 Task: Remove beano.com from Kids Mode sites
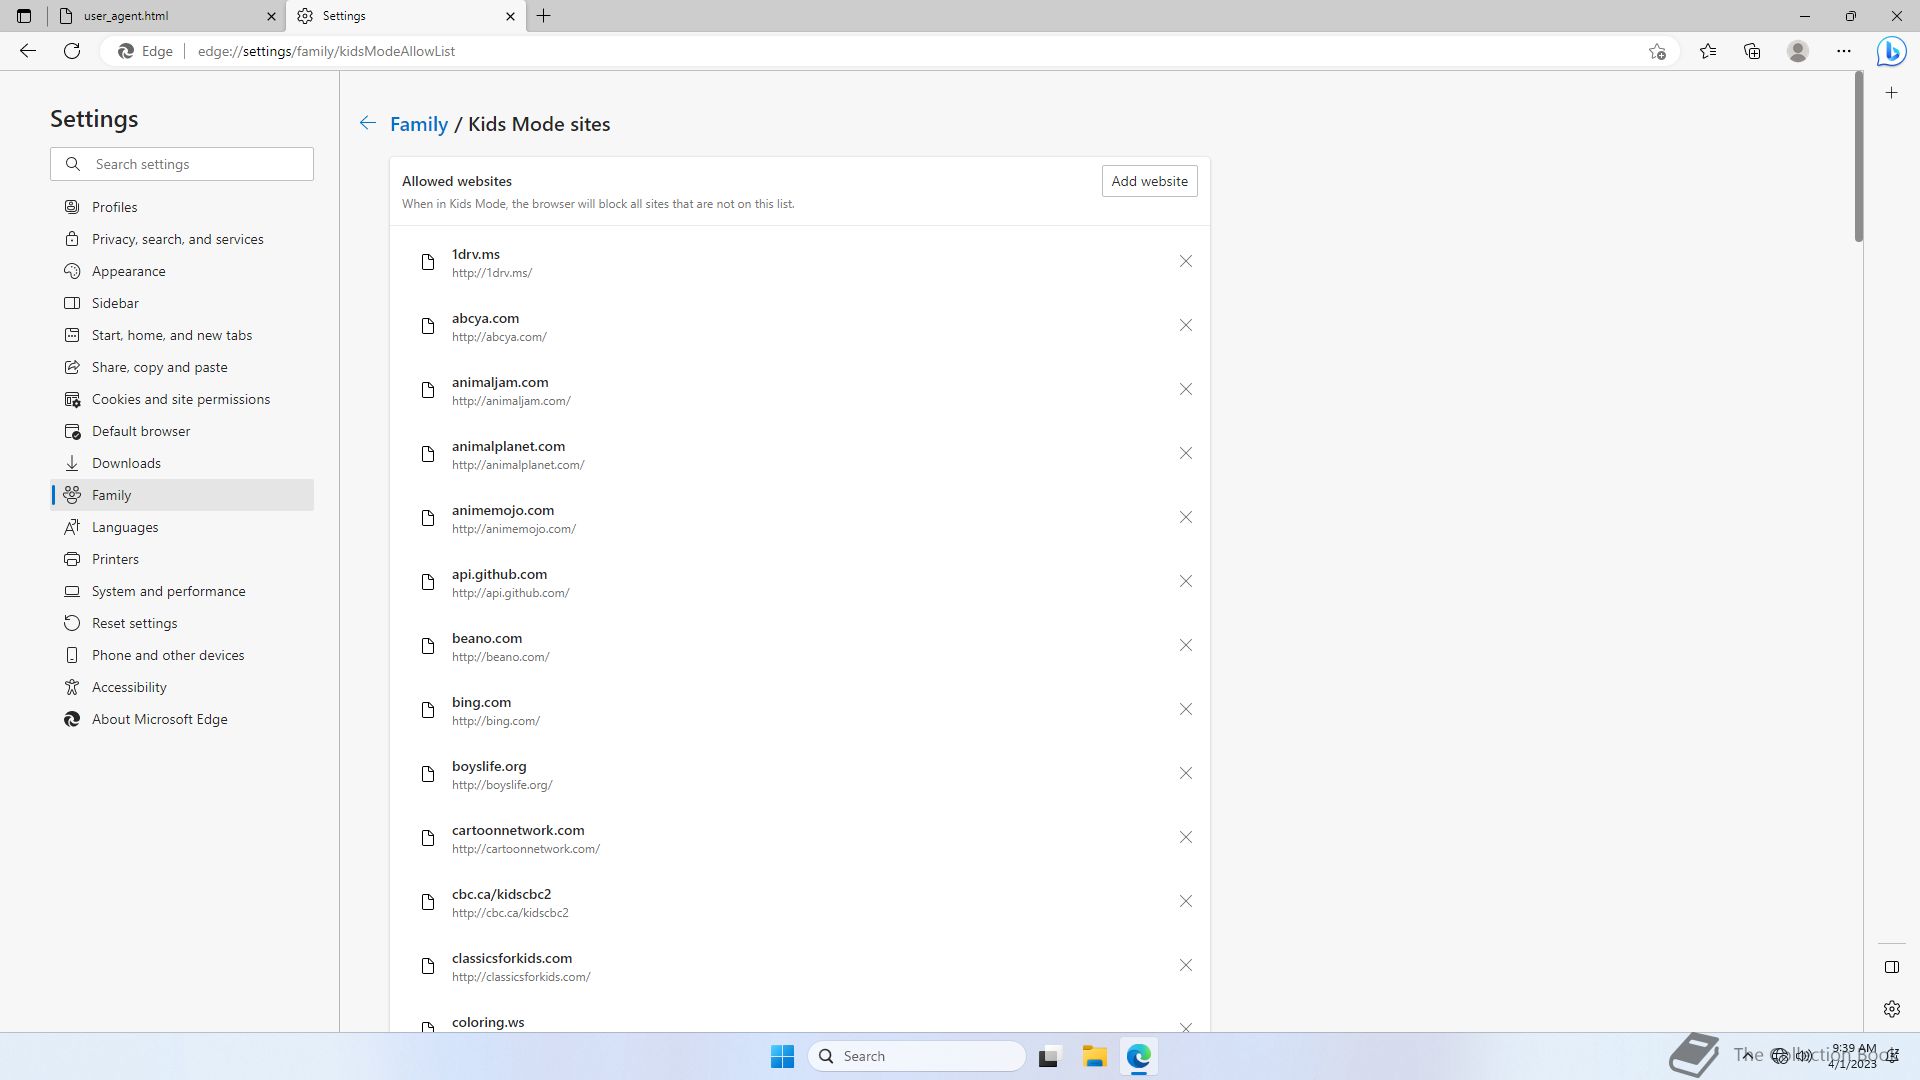point(1185,645)
